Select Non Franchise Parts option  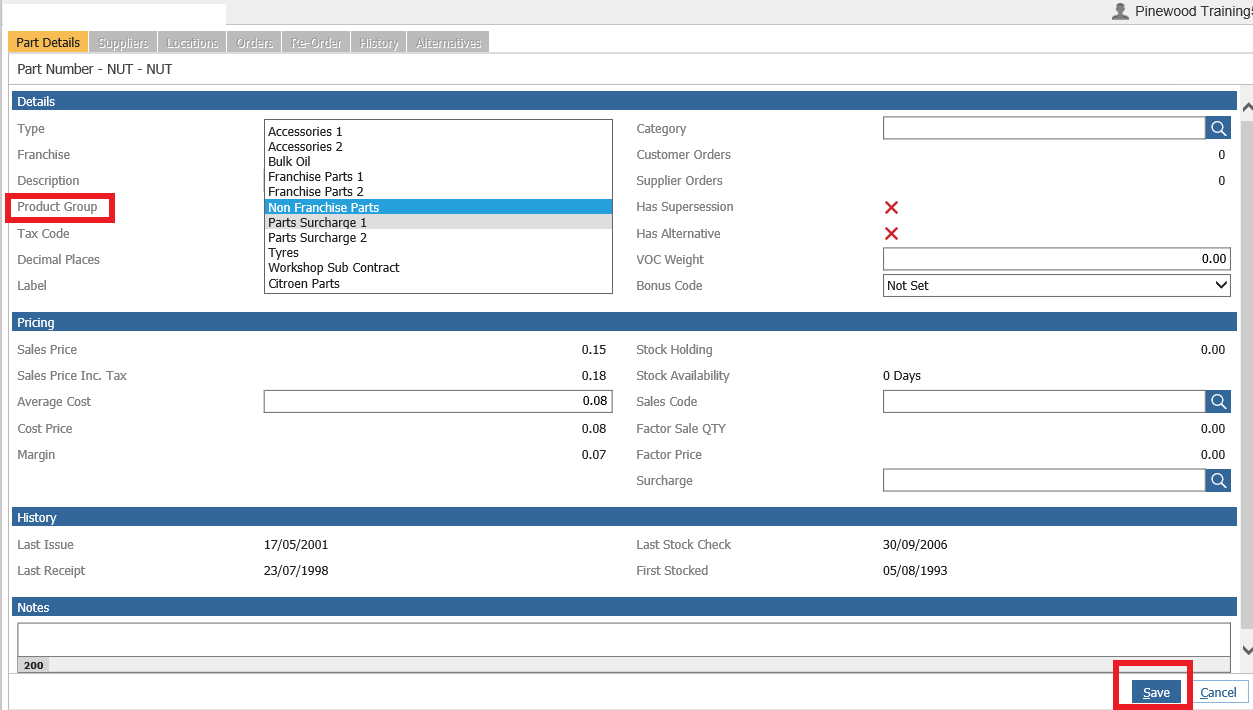click(438, 207)
